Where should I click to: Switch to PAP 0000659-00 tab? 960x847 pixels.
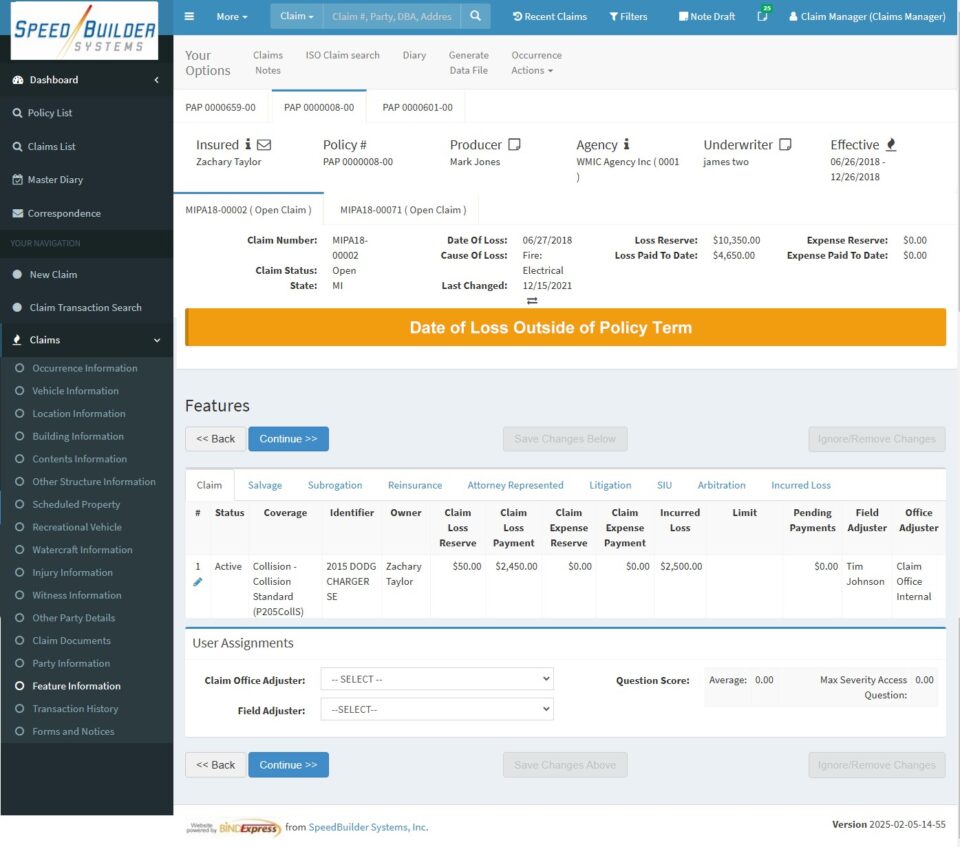tap(220, 107)
